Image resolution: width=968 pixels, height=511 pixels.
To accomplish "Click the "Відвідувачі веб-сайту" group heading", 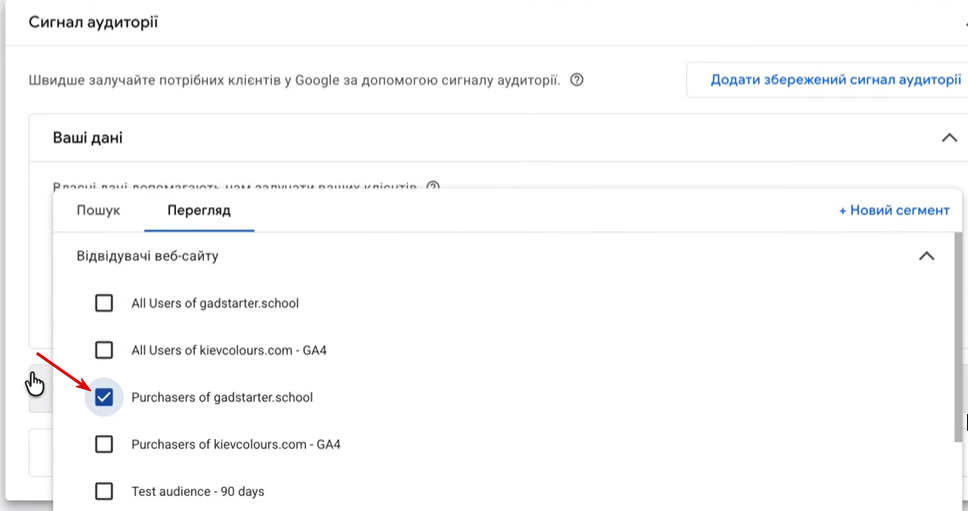I will pos(148,256).
